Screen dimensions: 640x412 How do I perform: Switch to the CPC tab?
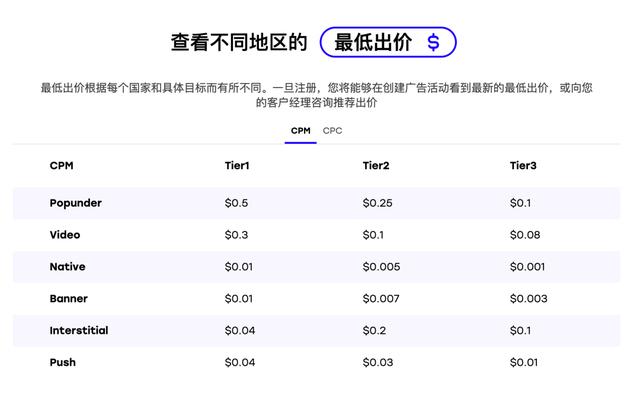click(x=332, y=131)
